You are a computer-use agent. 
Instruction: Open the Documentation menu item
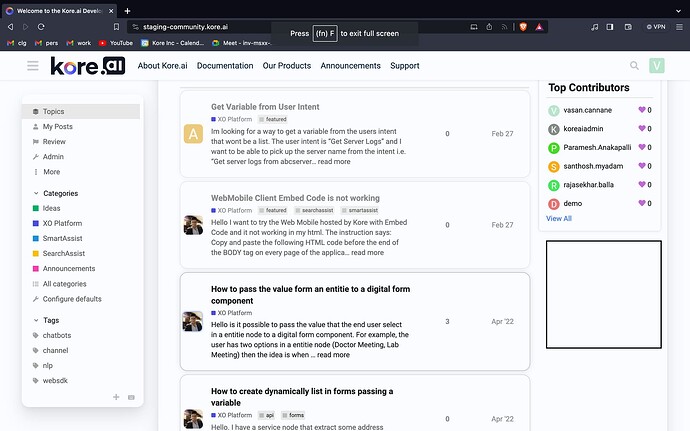tap(225, 66)
